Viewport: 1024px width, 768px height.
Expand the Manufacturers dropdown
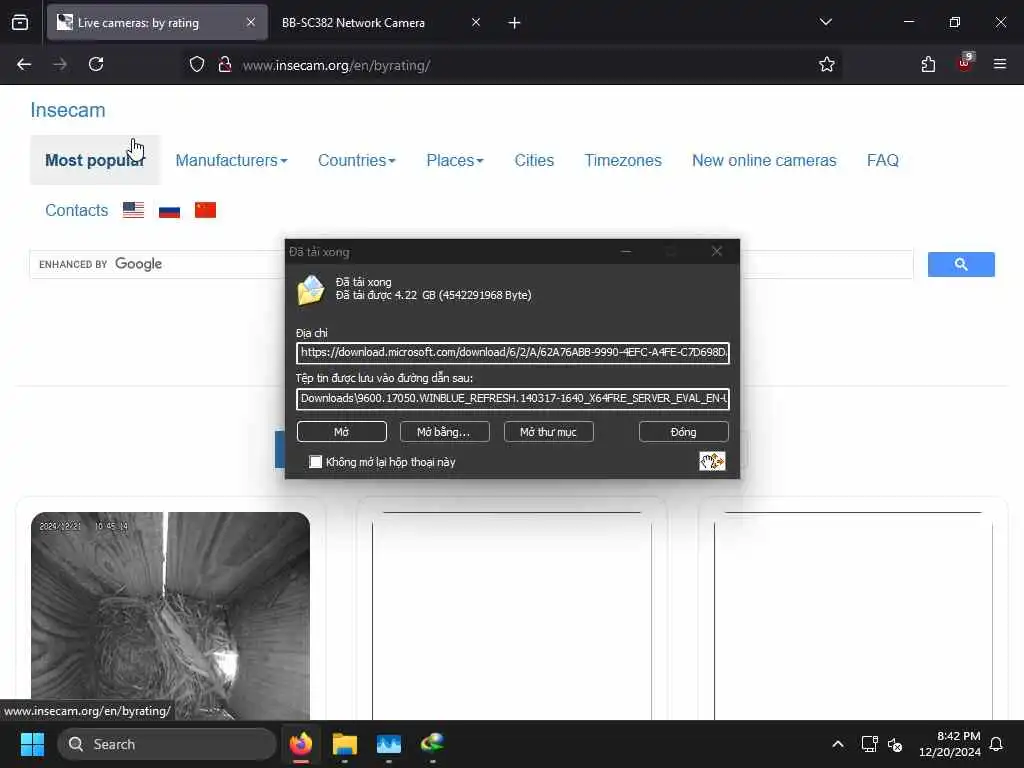231,160
